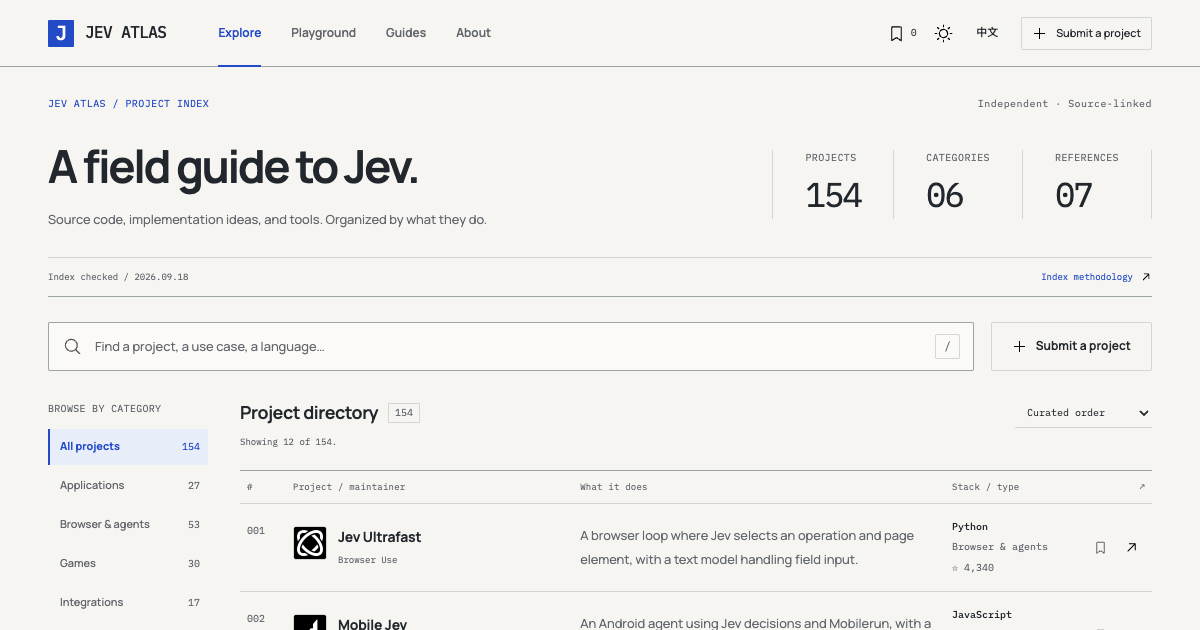Click JEV ATLAS breadcrumb link

77,104
